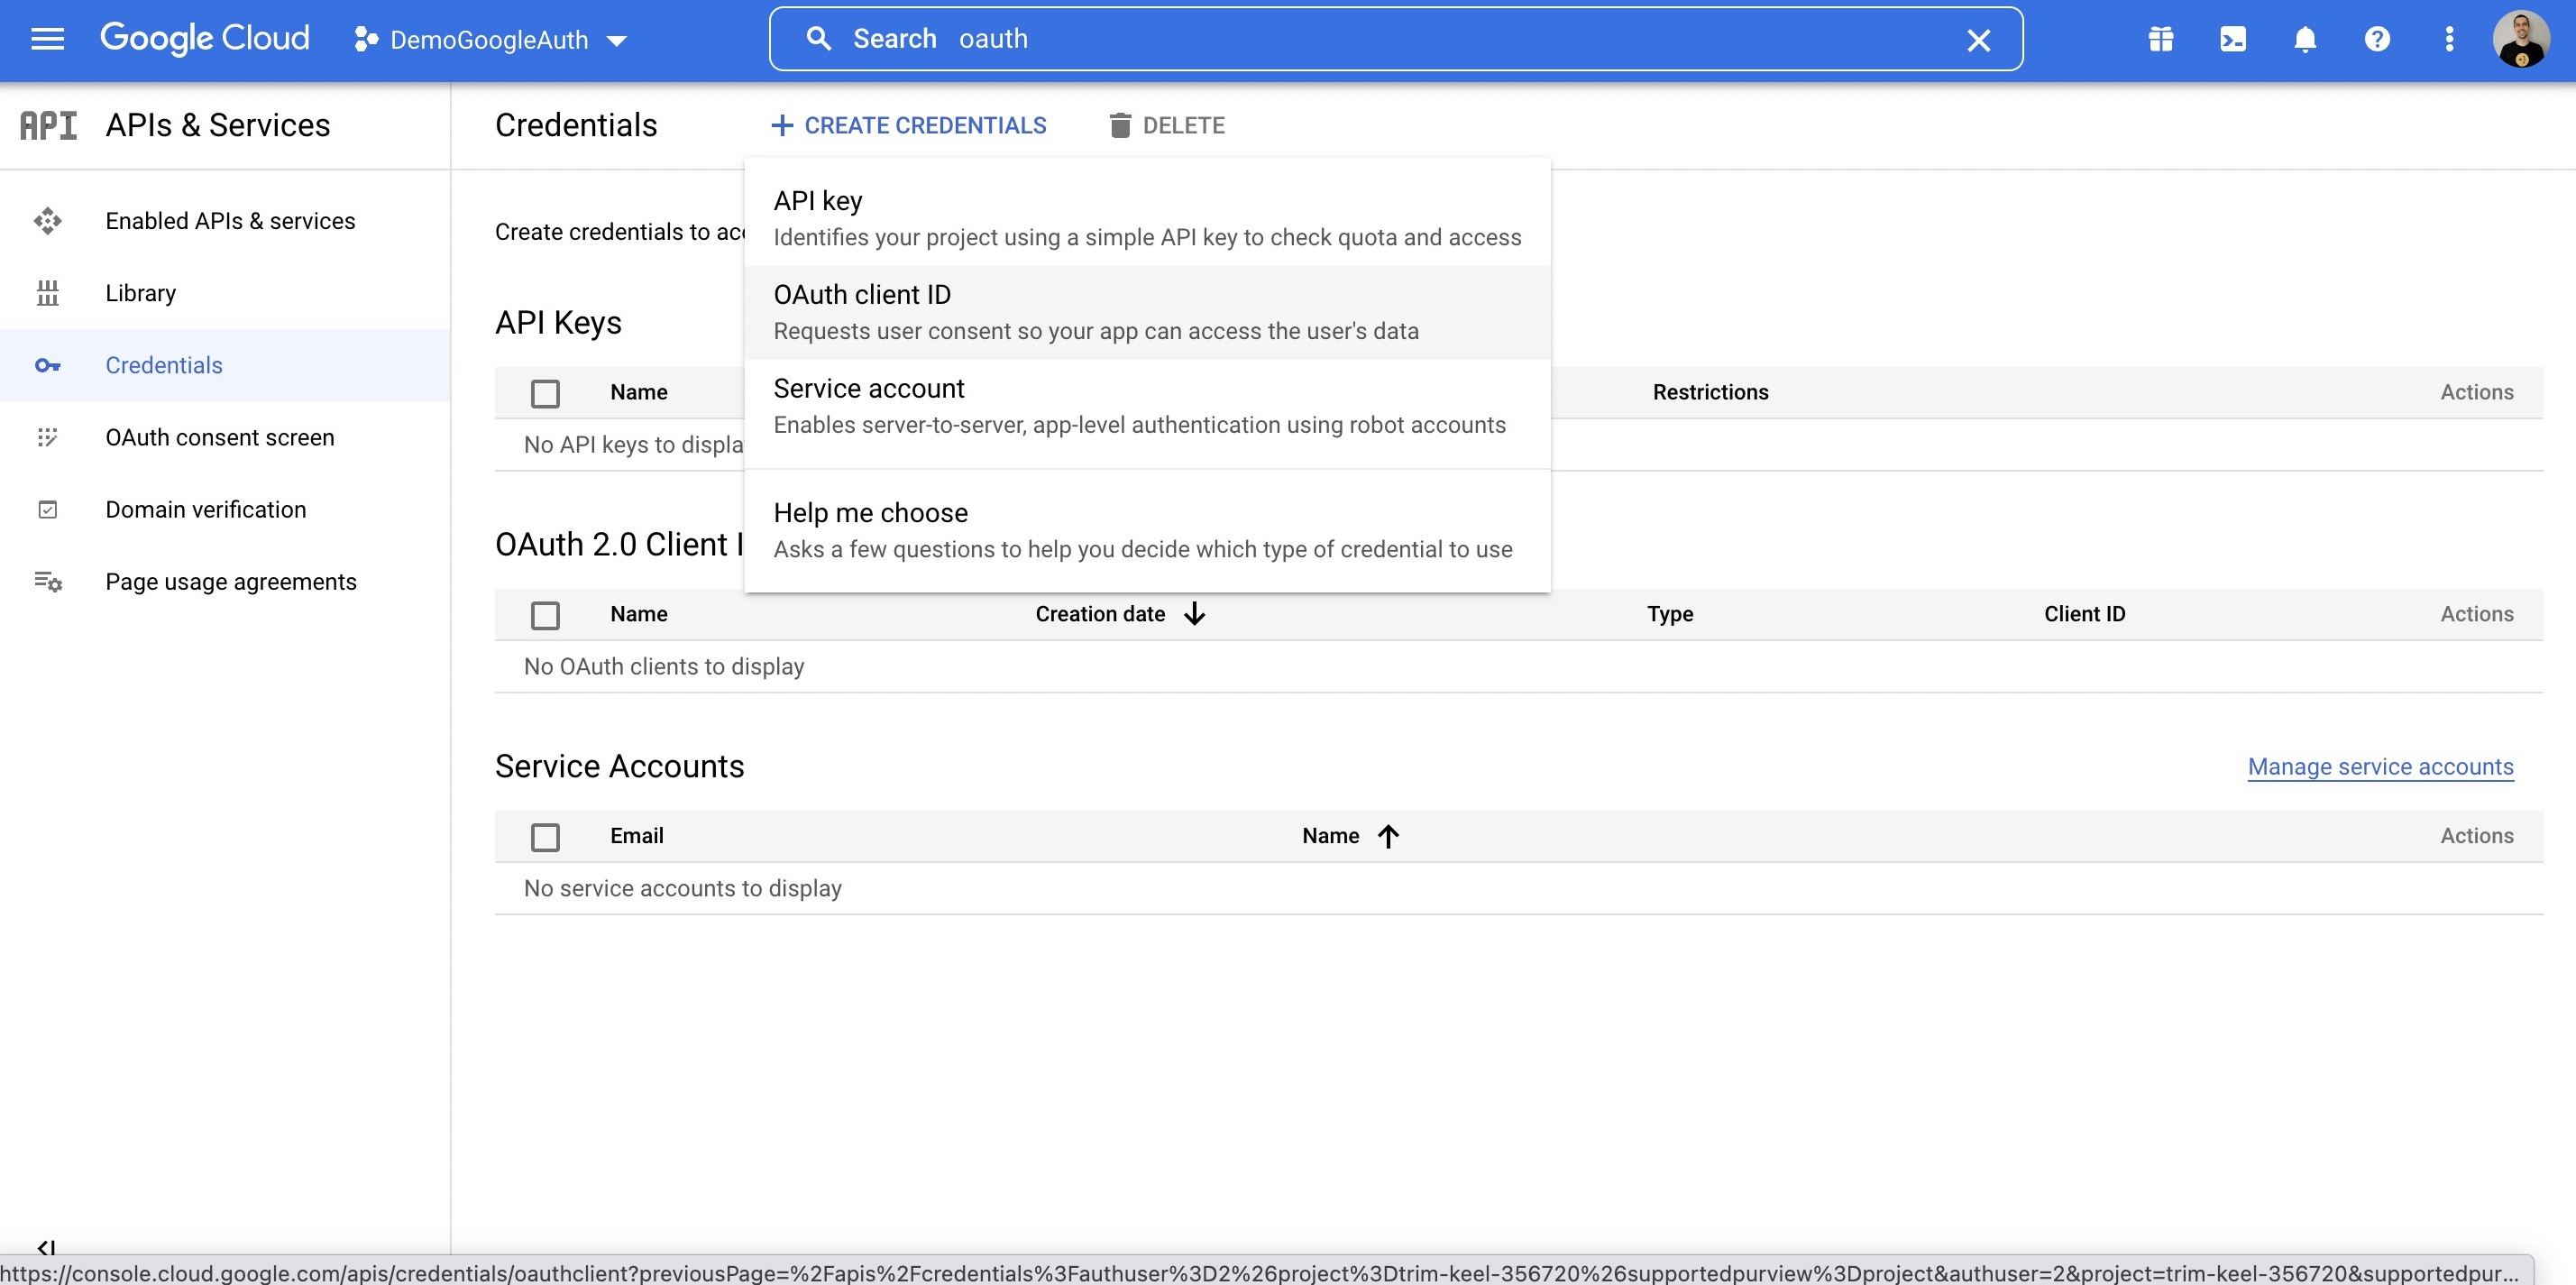Open the notifications bell

[2304, 39]
